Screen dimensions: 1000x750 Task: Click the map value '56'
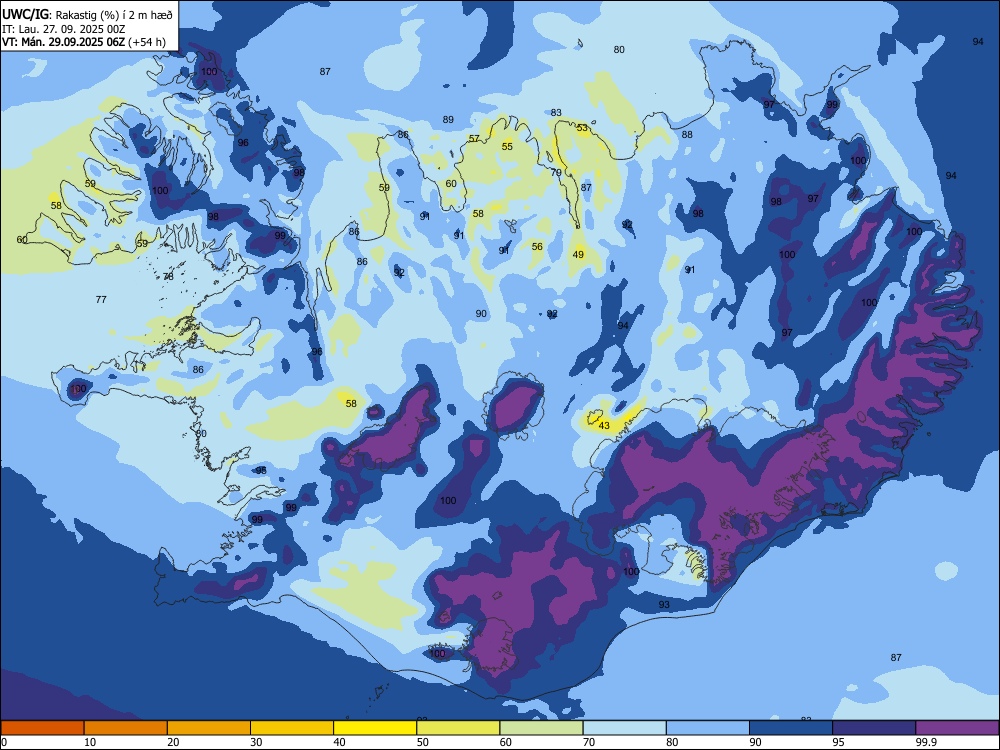pyautogui.click(x=537, y=246)
